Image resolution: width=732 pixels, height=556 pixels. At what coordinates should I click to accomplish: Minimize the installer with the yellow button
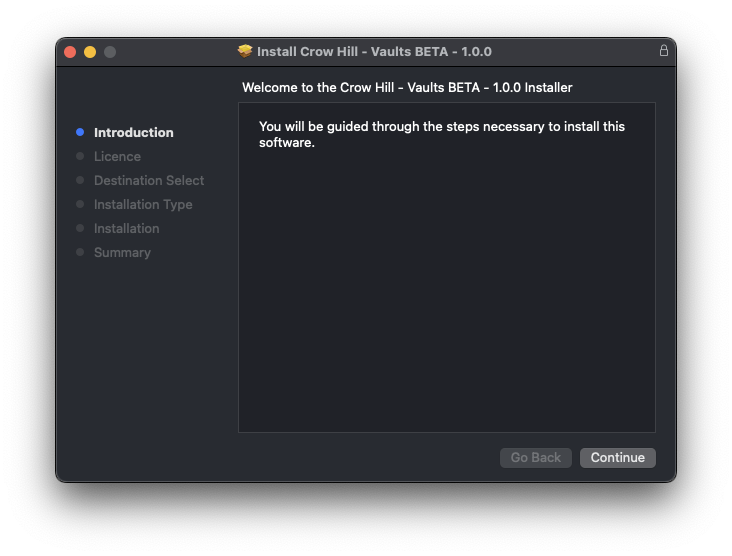90,52
